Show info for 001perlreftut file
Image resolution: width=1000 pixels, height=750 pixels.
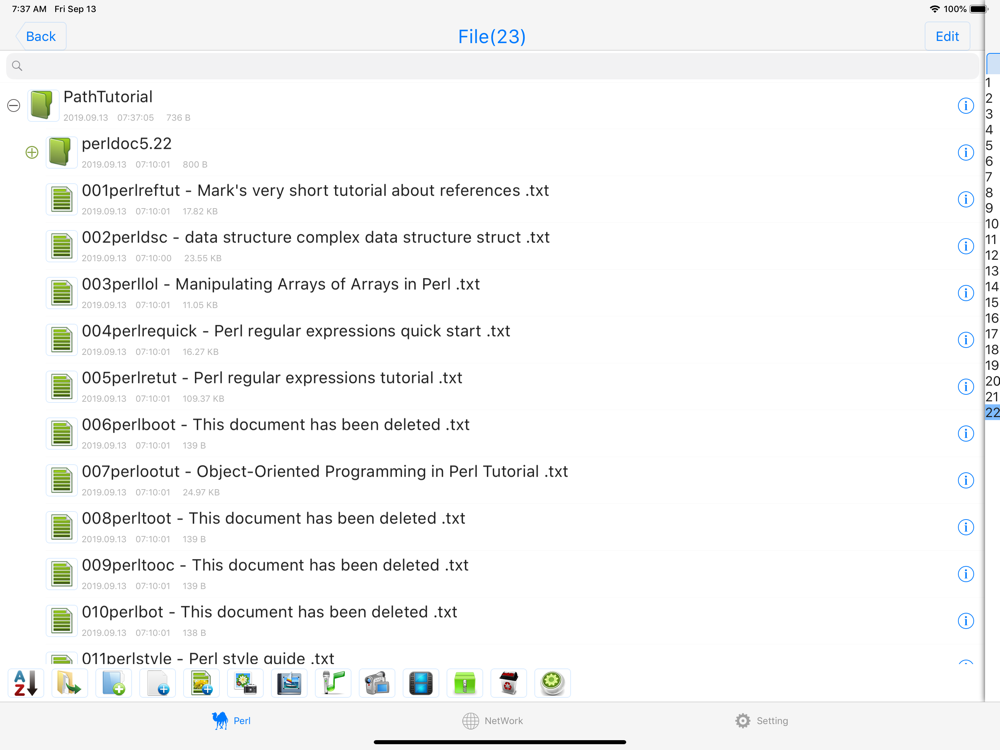click(x=966, y=200)
